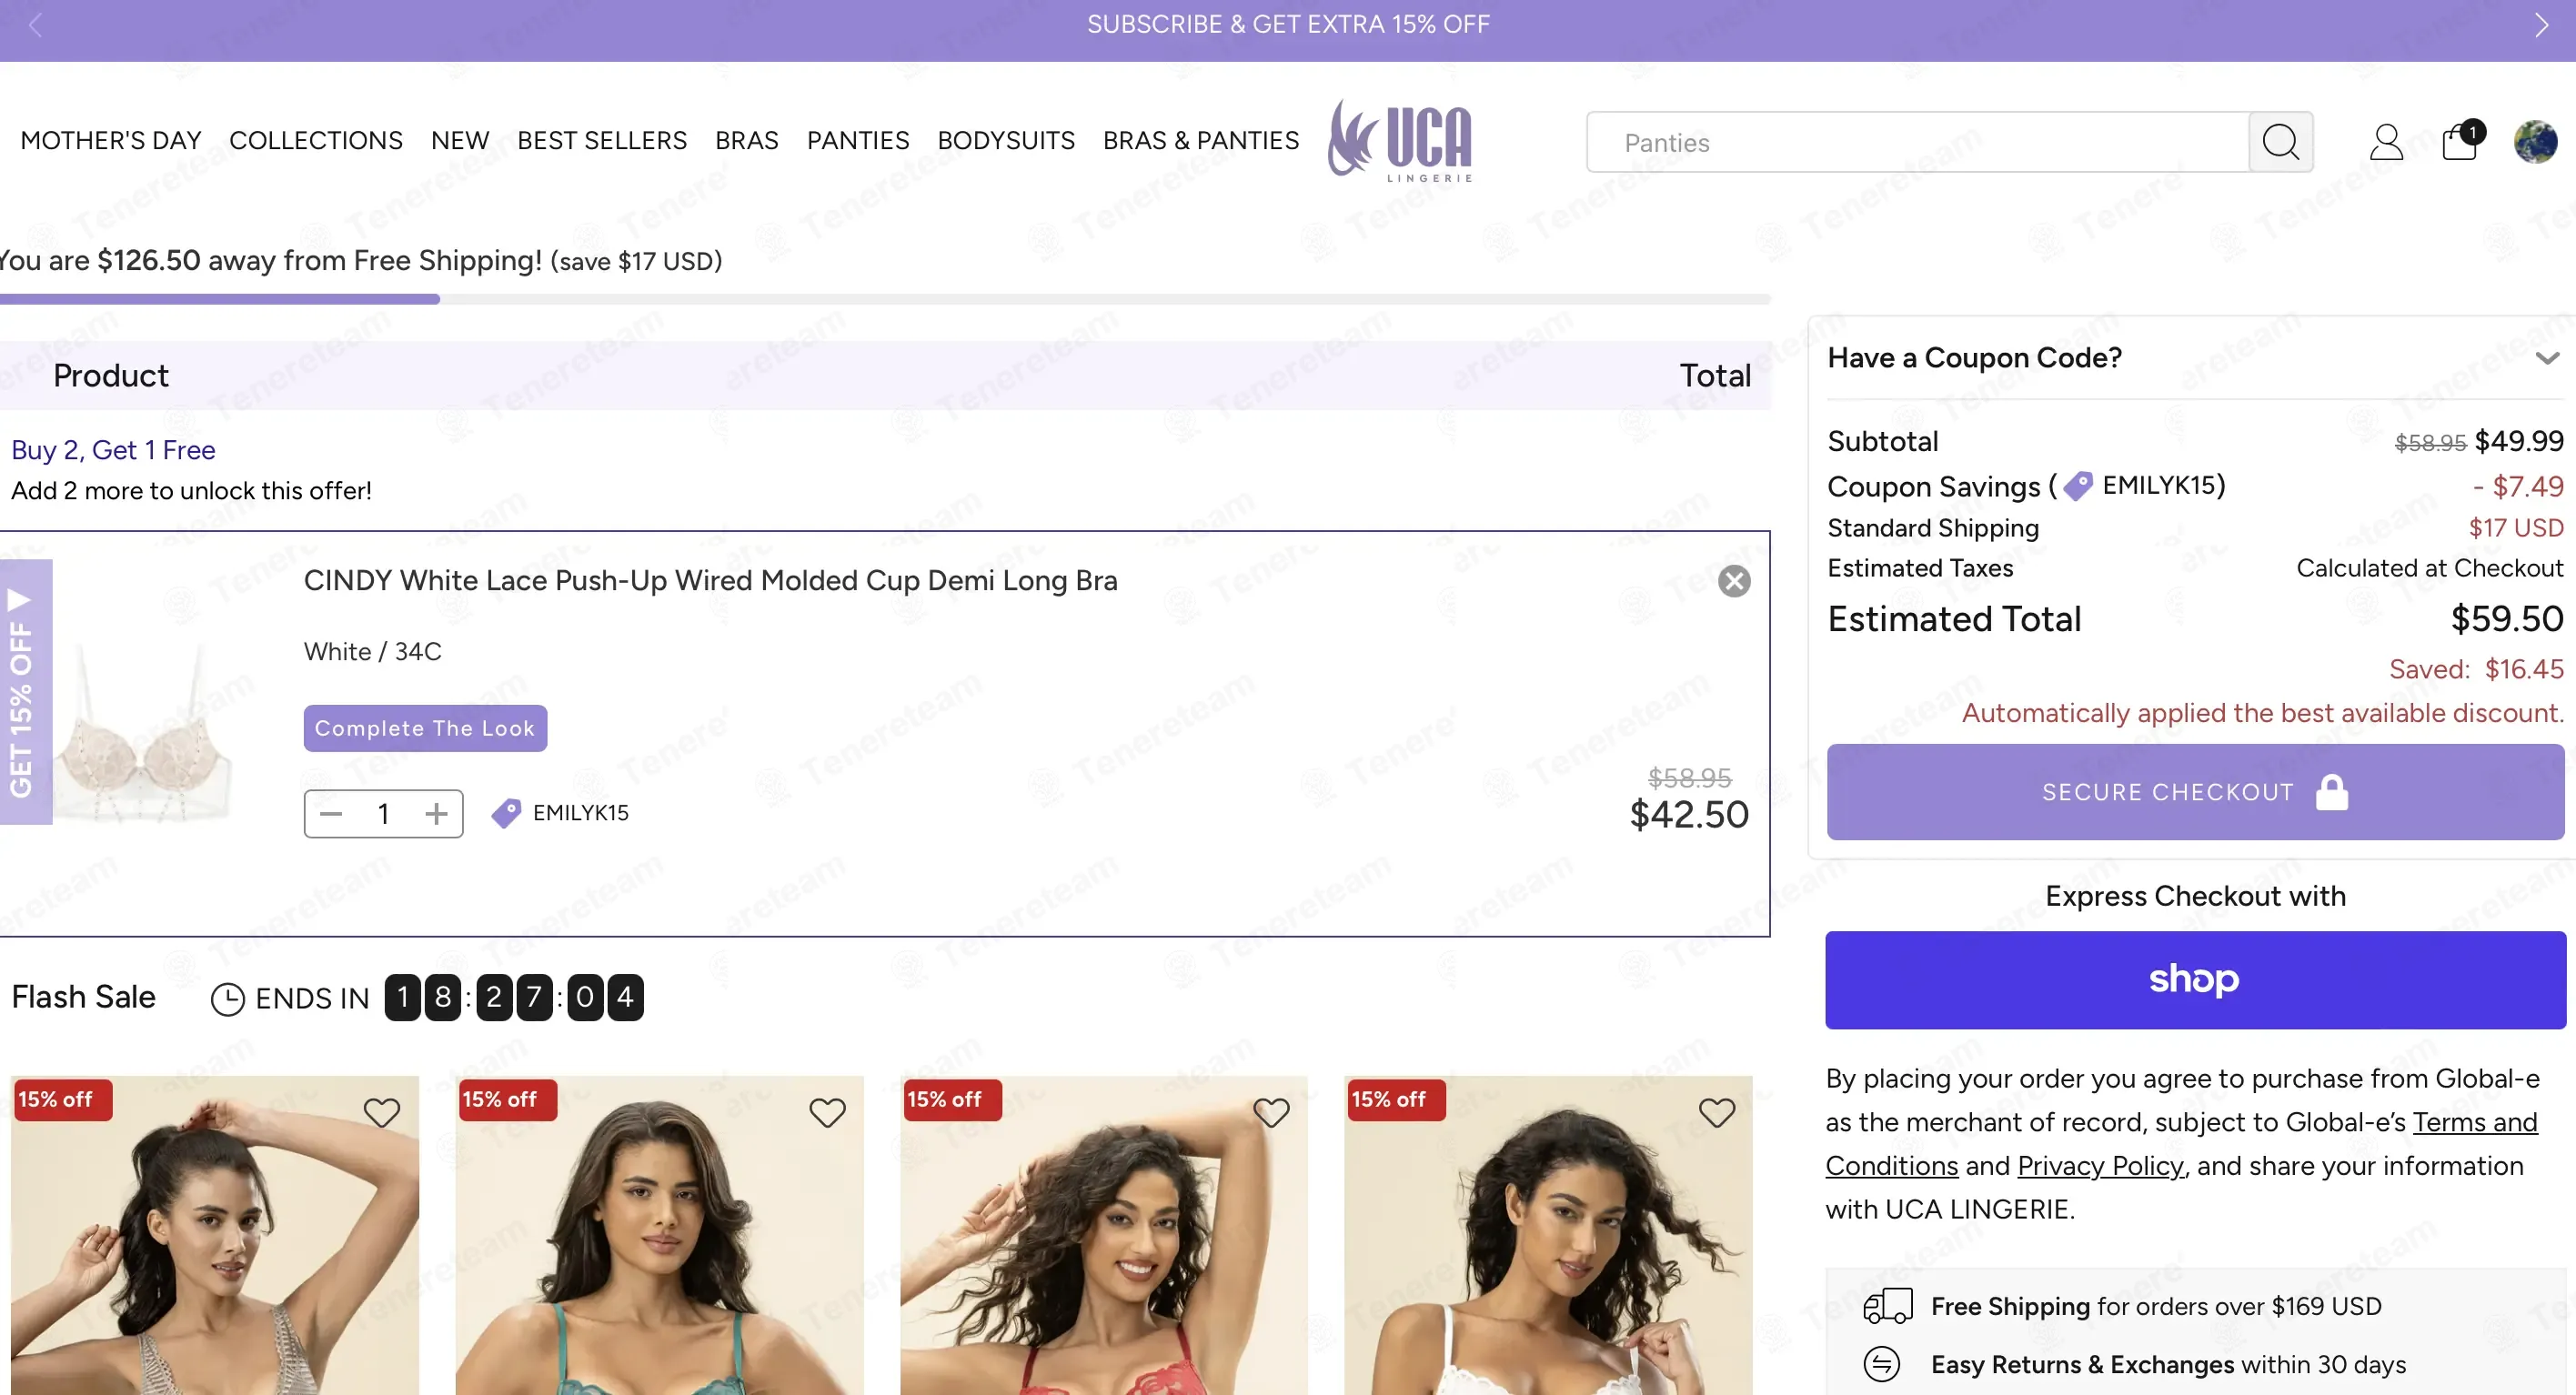Click the Subscribe & Get Extra 15% Off banner
Image resolution: width=2576 pixels, height=1395 pixels.
(1288, 25)
